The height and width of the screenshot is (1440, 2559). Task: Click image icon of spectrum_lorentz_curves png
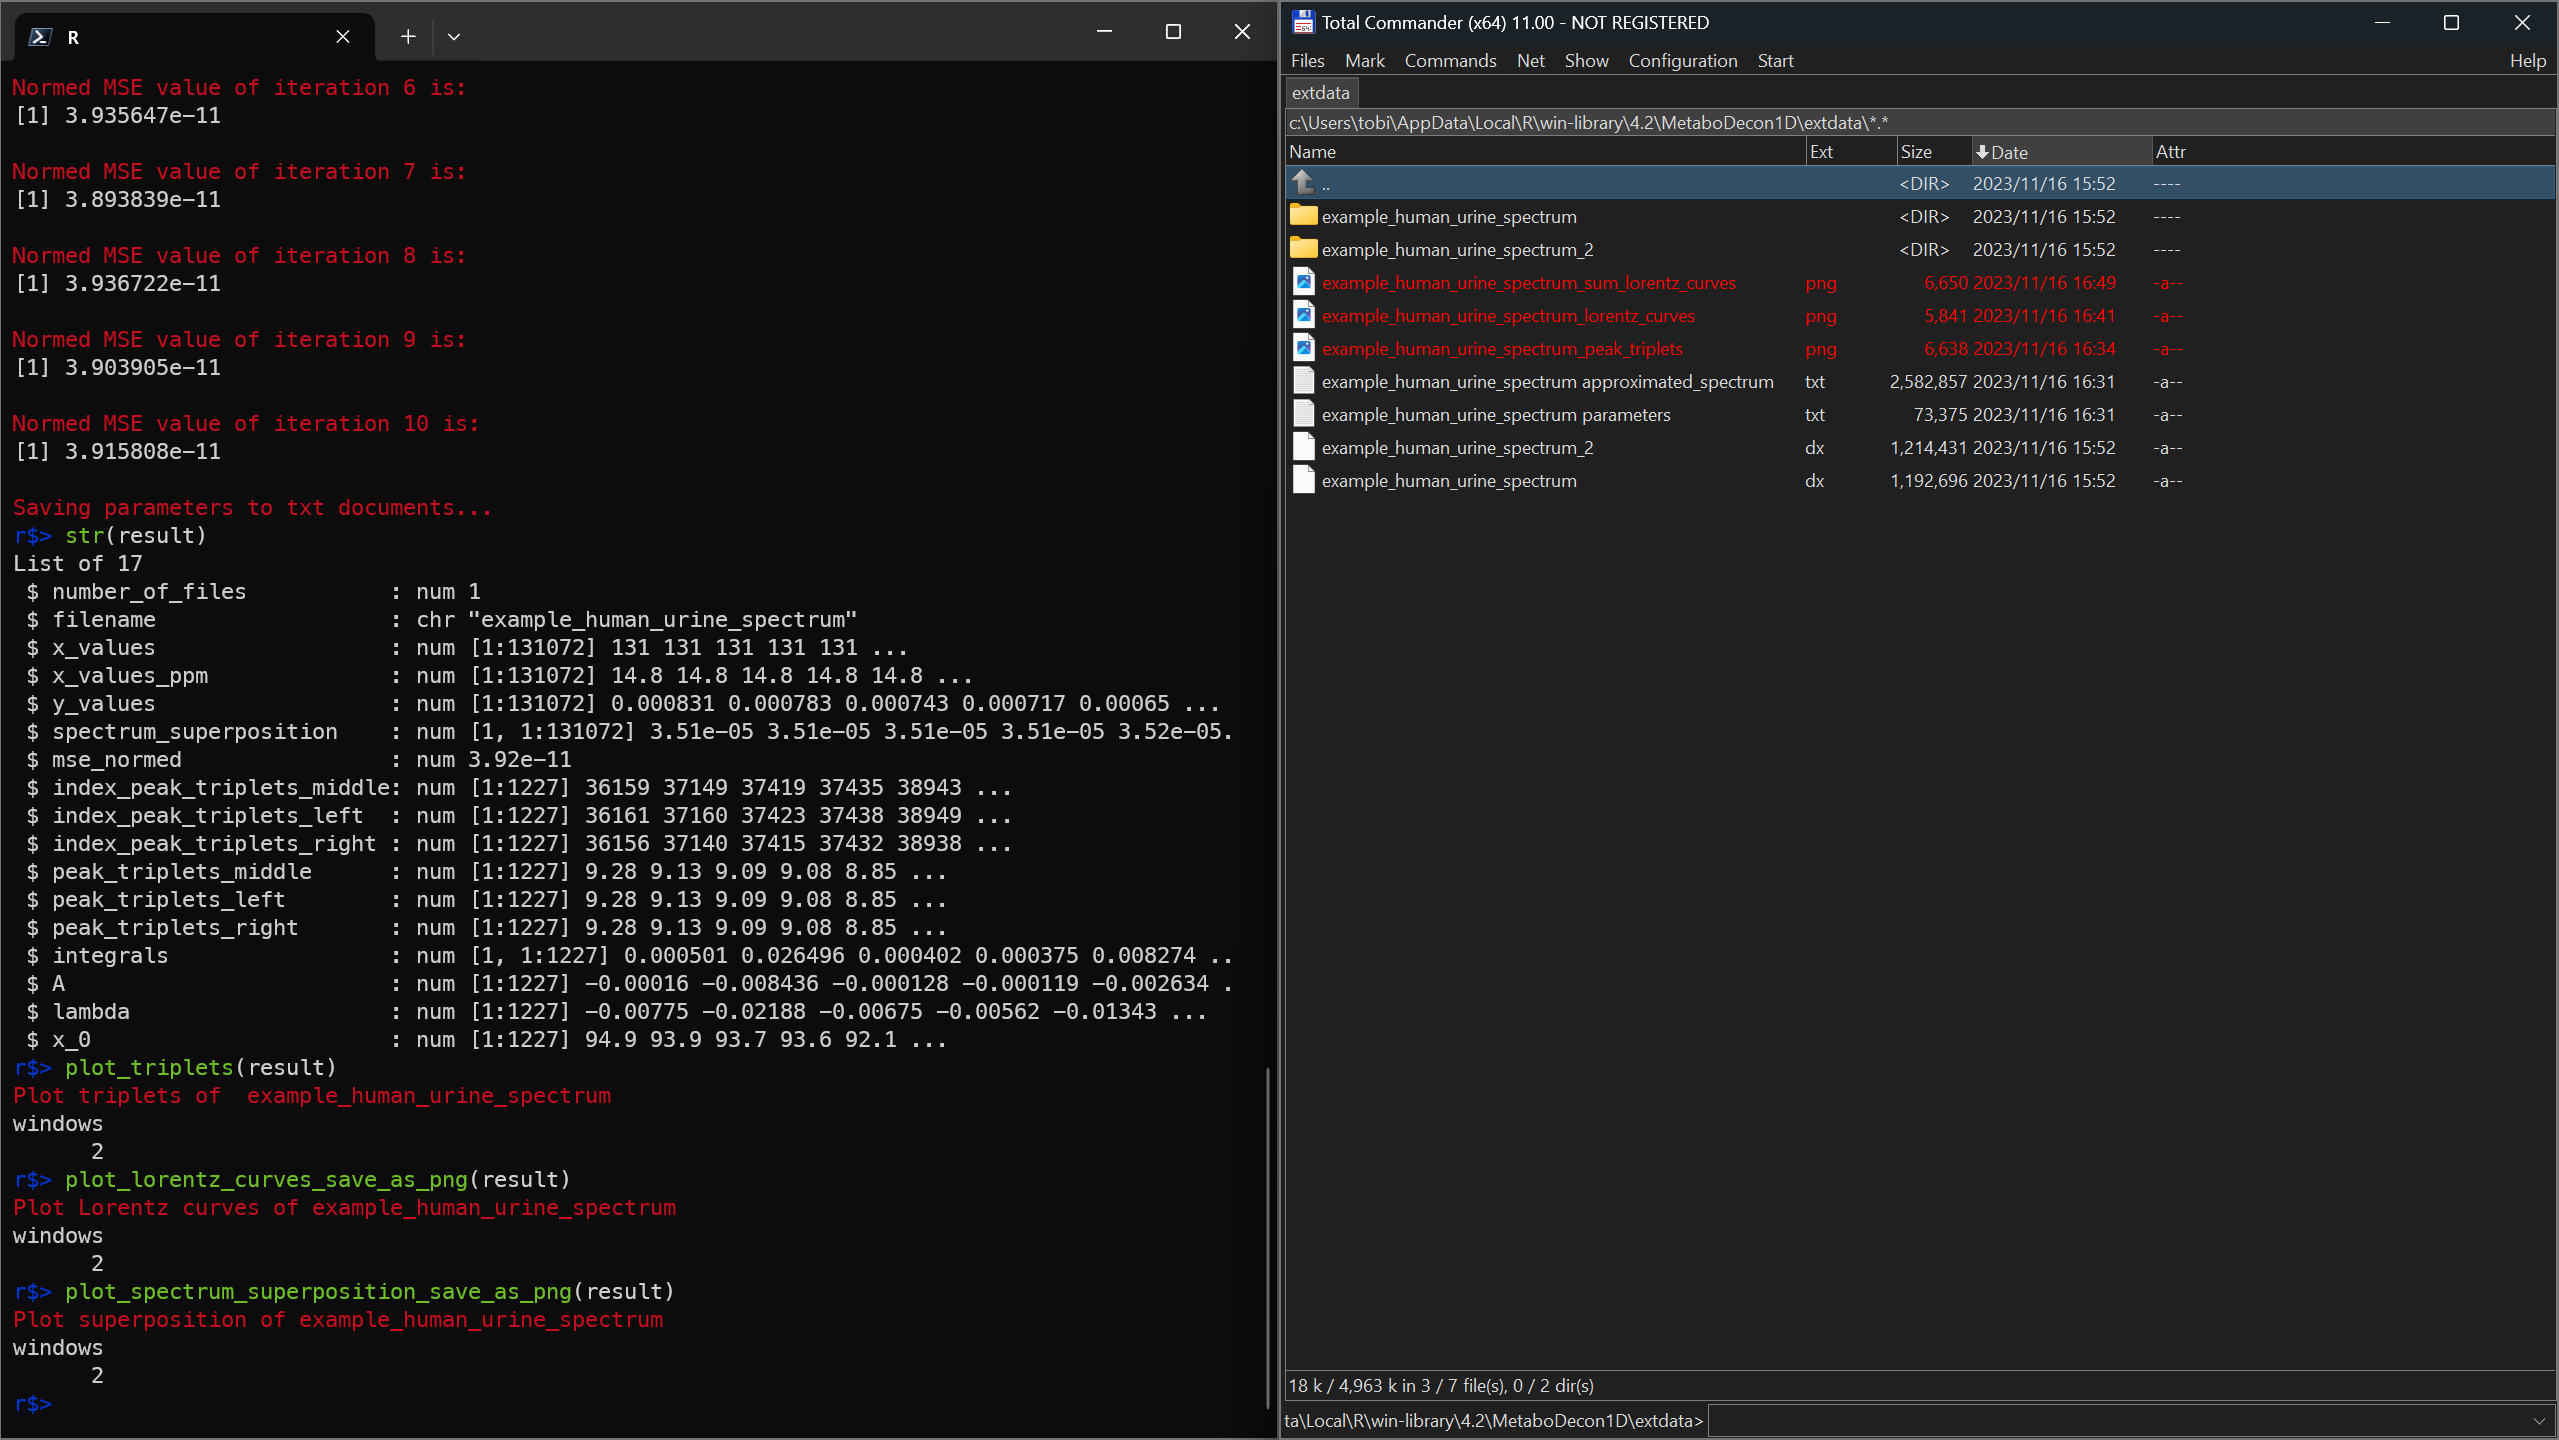(1303, 315)
